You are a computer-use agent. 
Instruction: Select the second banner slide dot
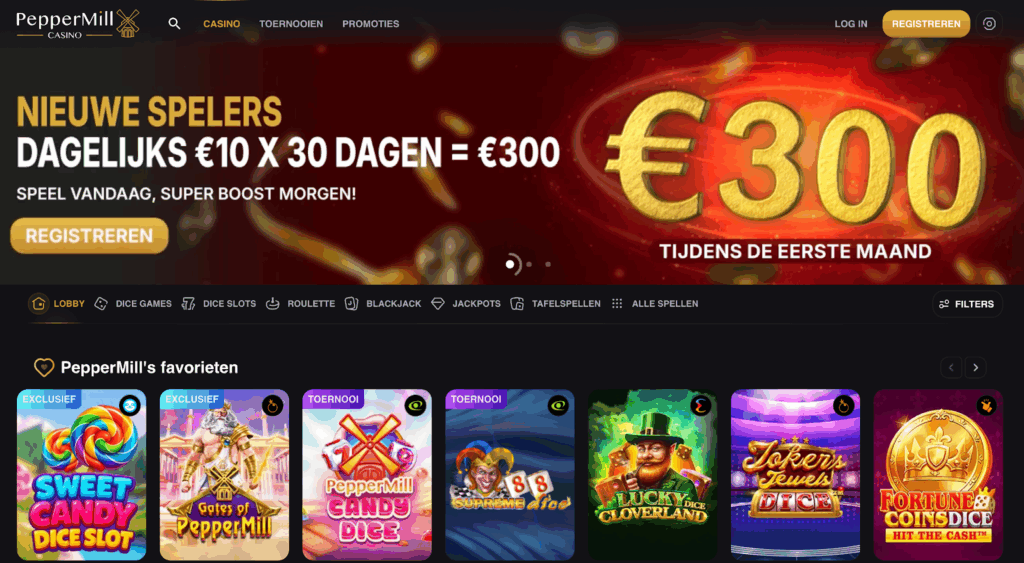[x=529, y=265]
